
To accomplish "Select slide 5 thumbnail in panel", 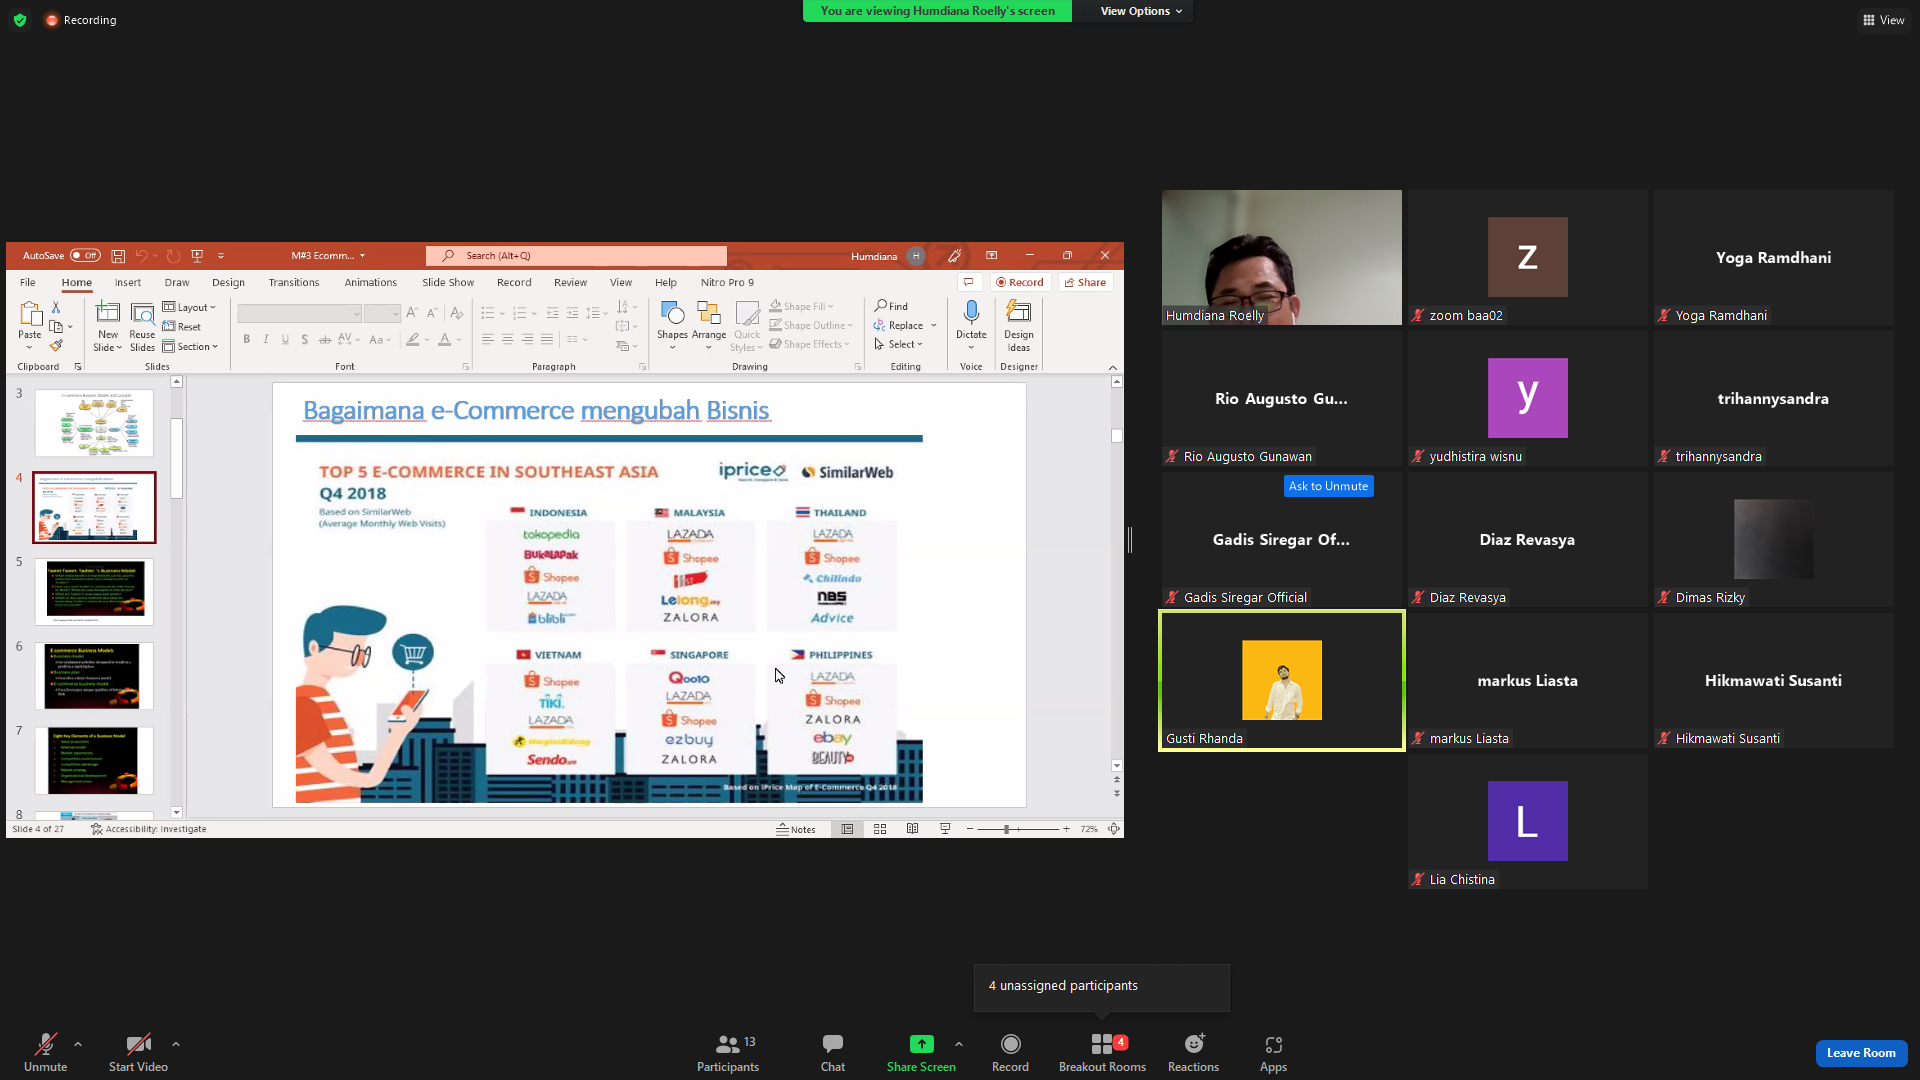I will coord(95,592).
